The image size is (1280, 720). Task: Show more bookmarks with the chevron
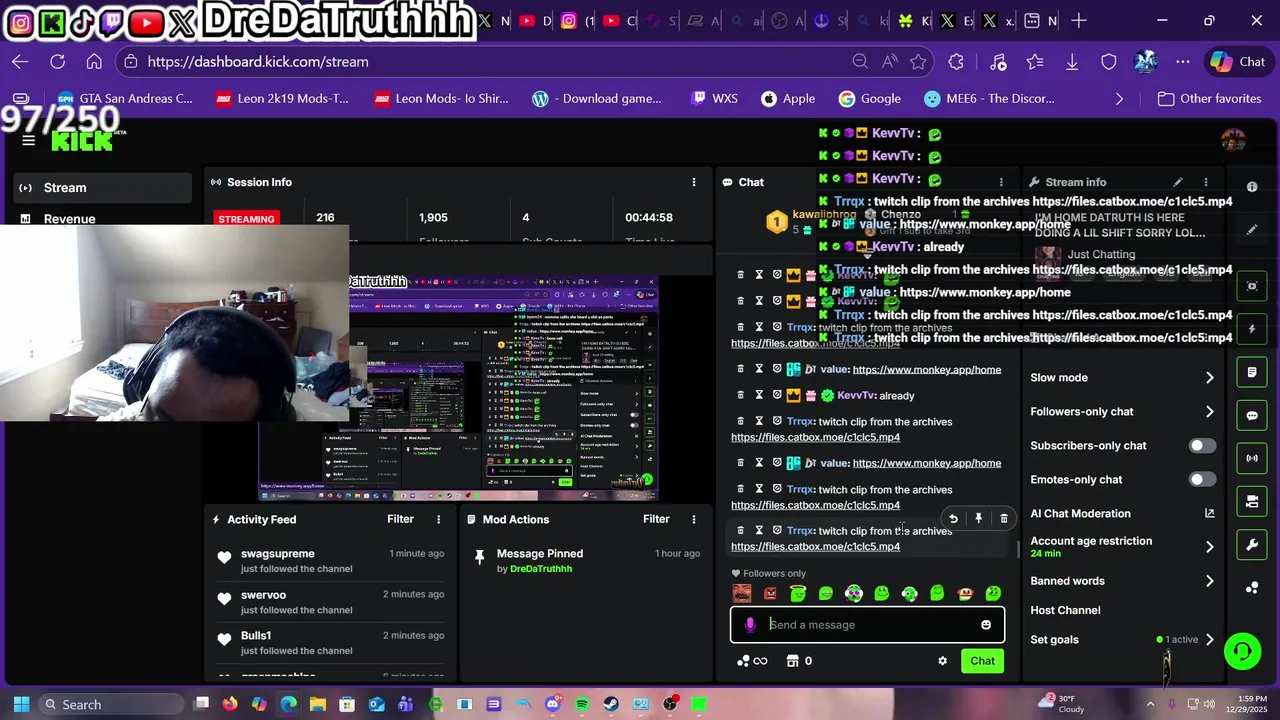coord(1119,99)
